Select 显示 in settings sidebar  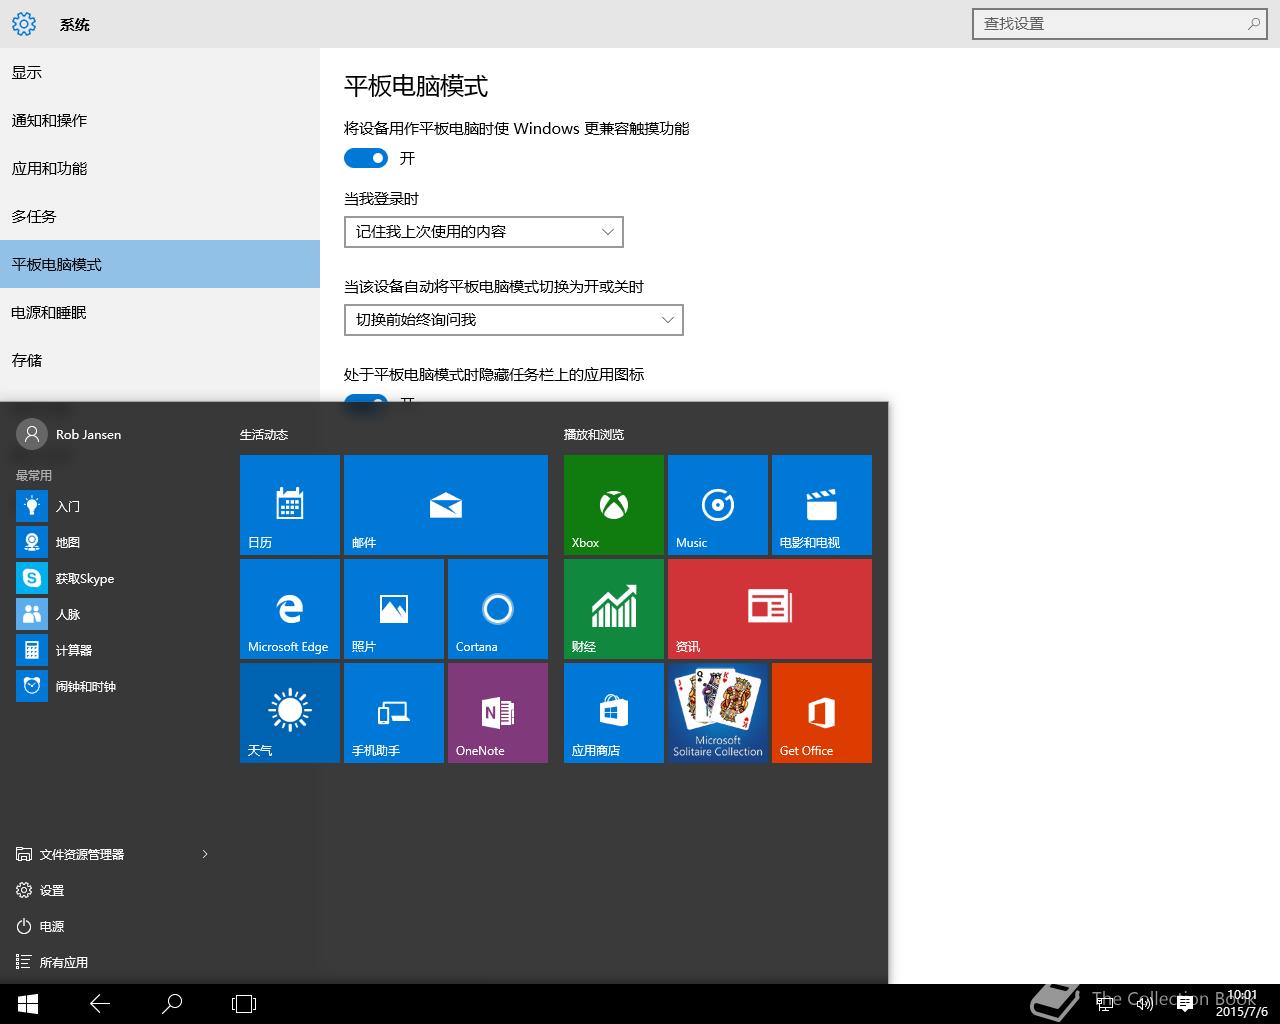coord(160,72)
